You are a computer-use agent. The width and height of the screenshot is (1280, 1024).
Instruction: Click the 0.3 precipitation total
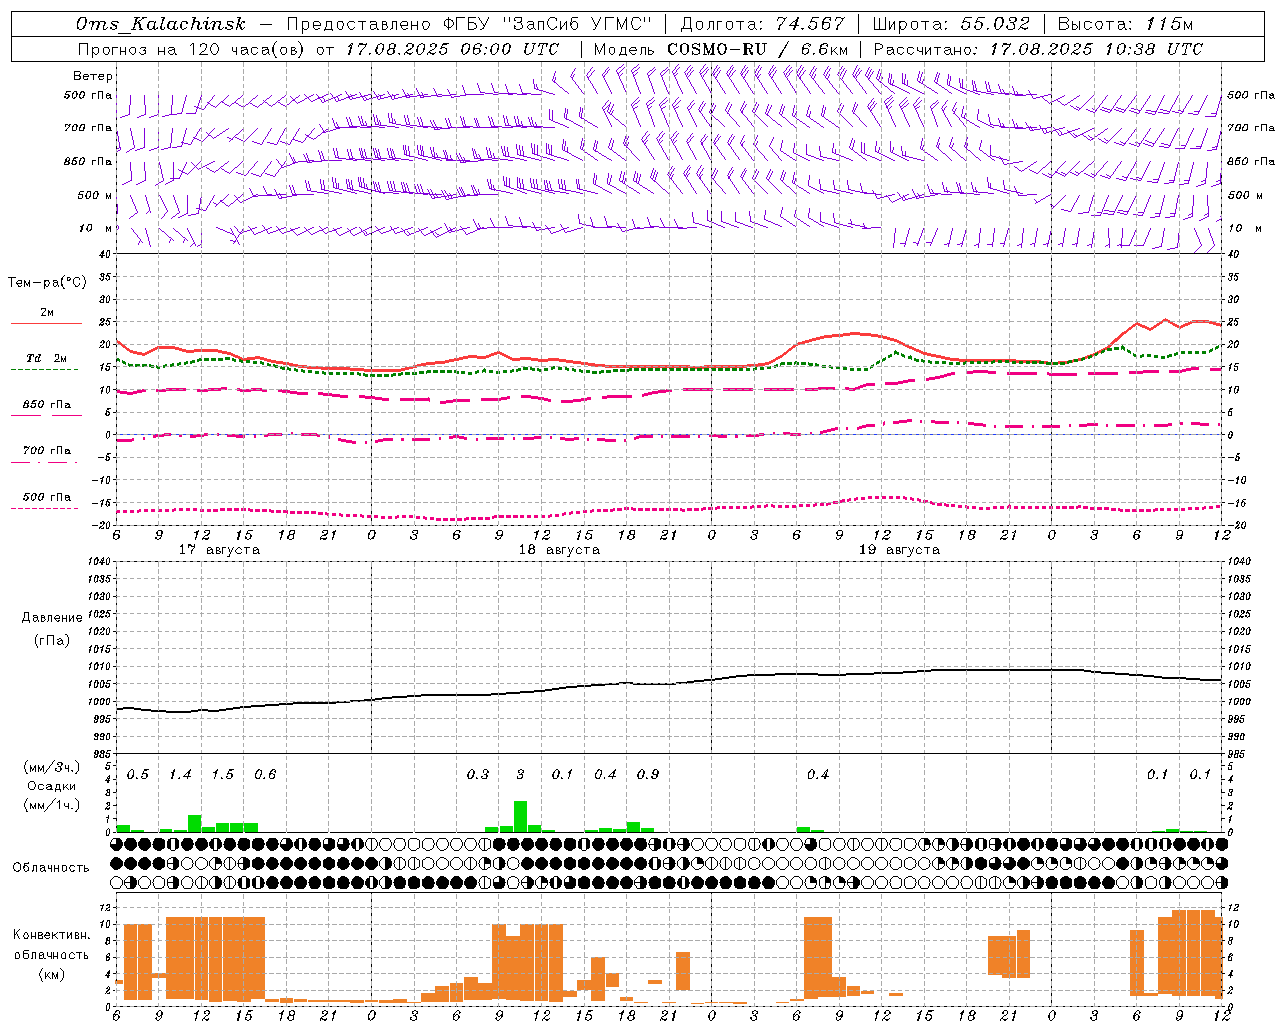coord(478,775)
